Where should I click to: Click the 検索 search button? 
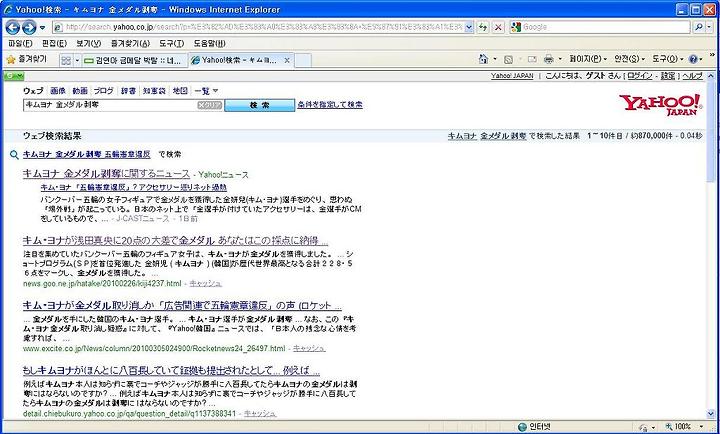pos(259,105)
